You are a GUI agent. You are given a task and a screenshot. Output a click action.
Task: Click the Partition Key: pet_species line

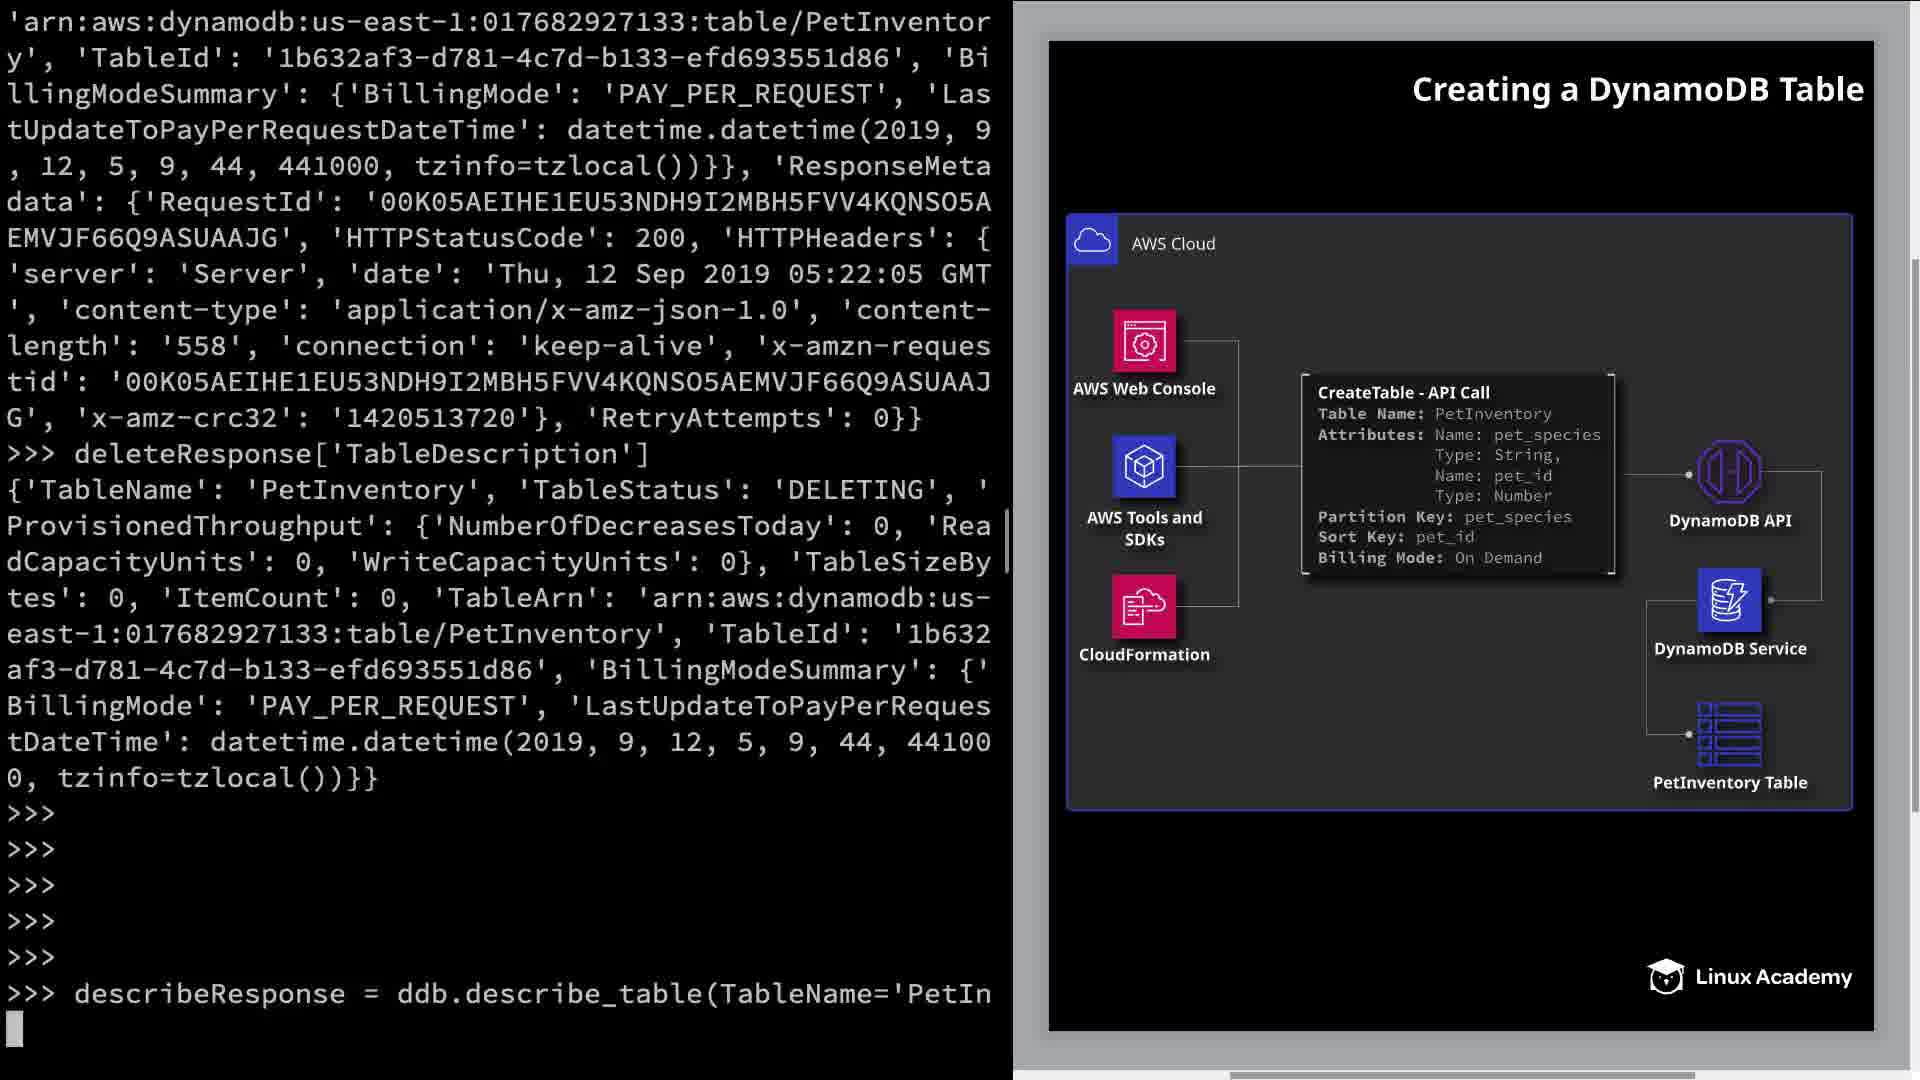pyautogui.click(x=1444, y=517)
